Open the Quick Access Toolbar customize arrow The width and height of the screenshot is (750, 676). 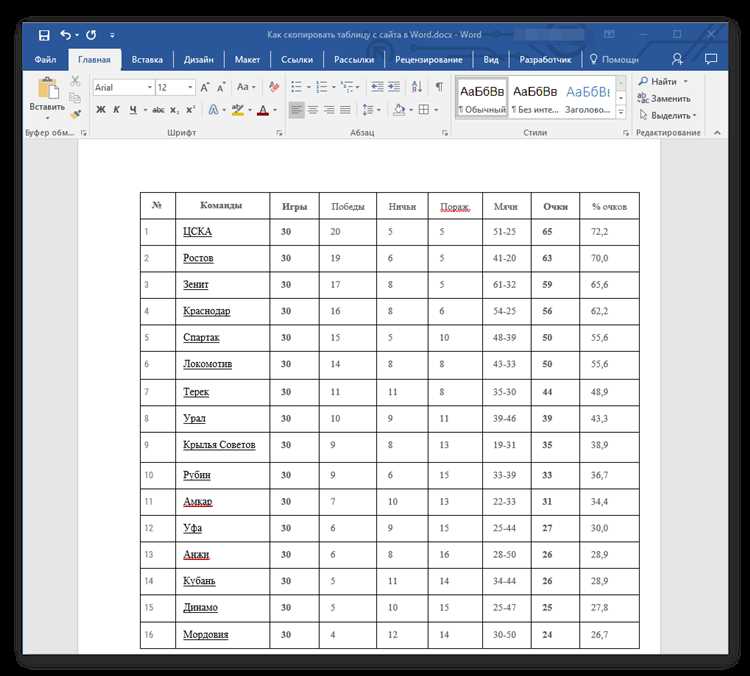pos(112,35)
